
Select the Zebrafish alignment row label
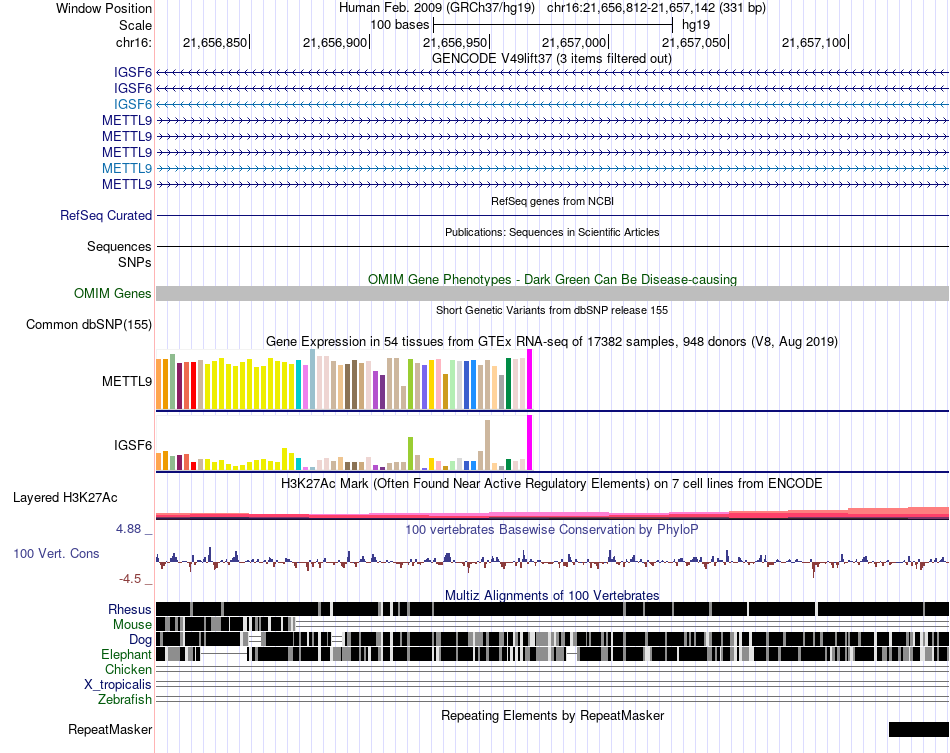click(x=125, y=699)
